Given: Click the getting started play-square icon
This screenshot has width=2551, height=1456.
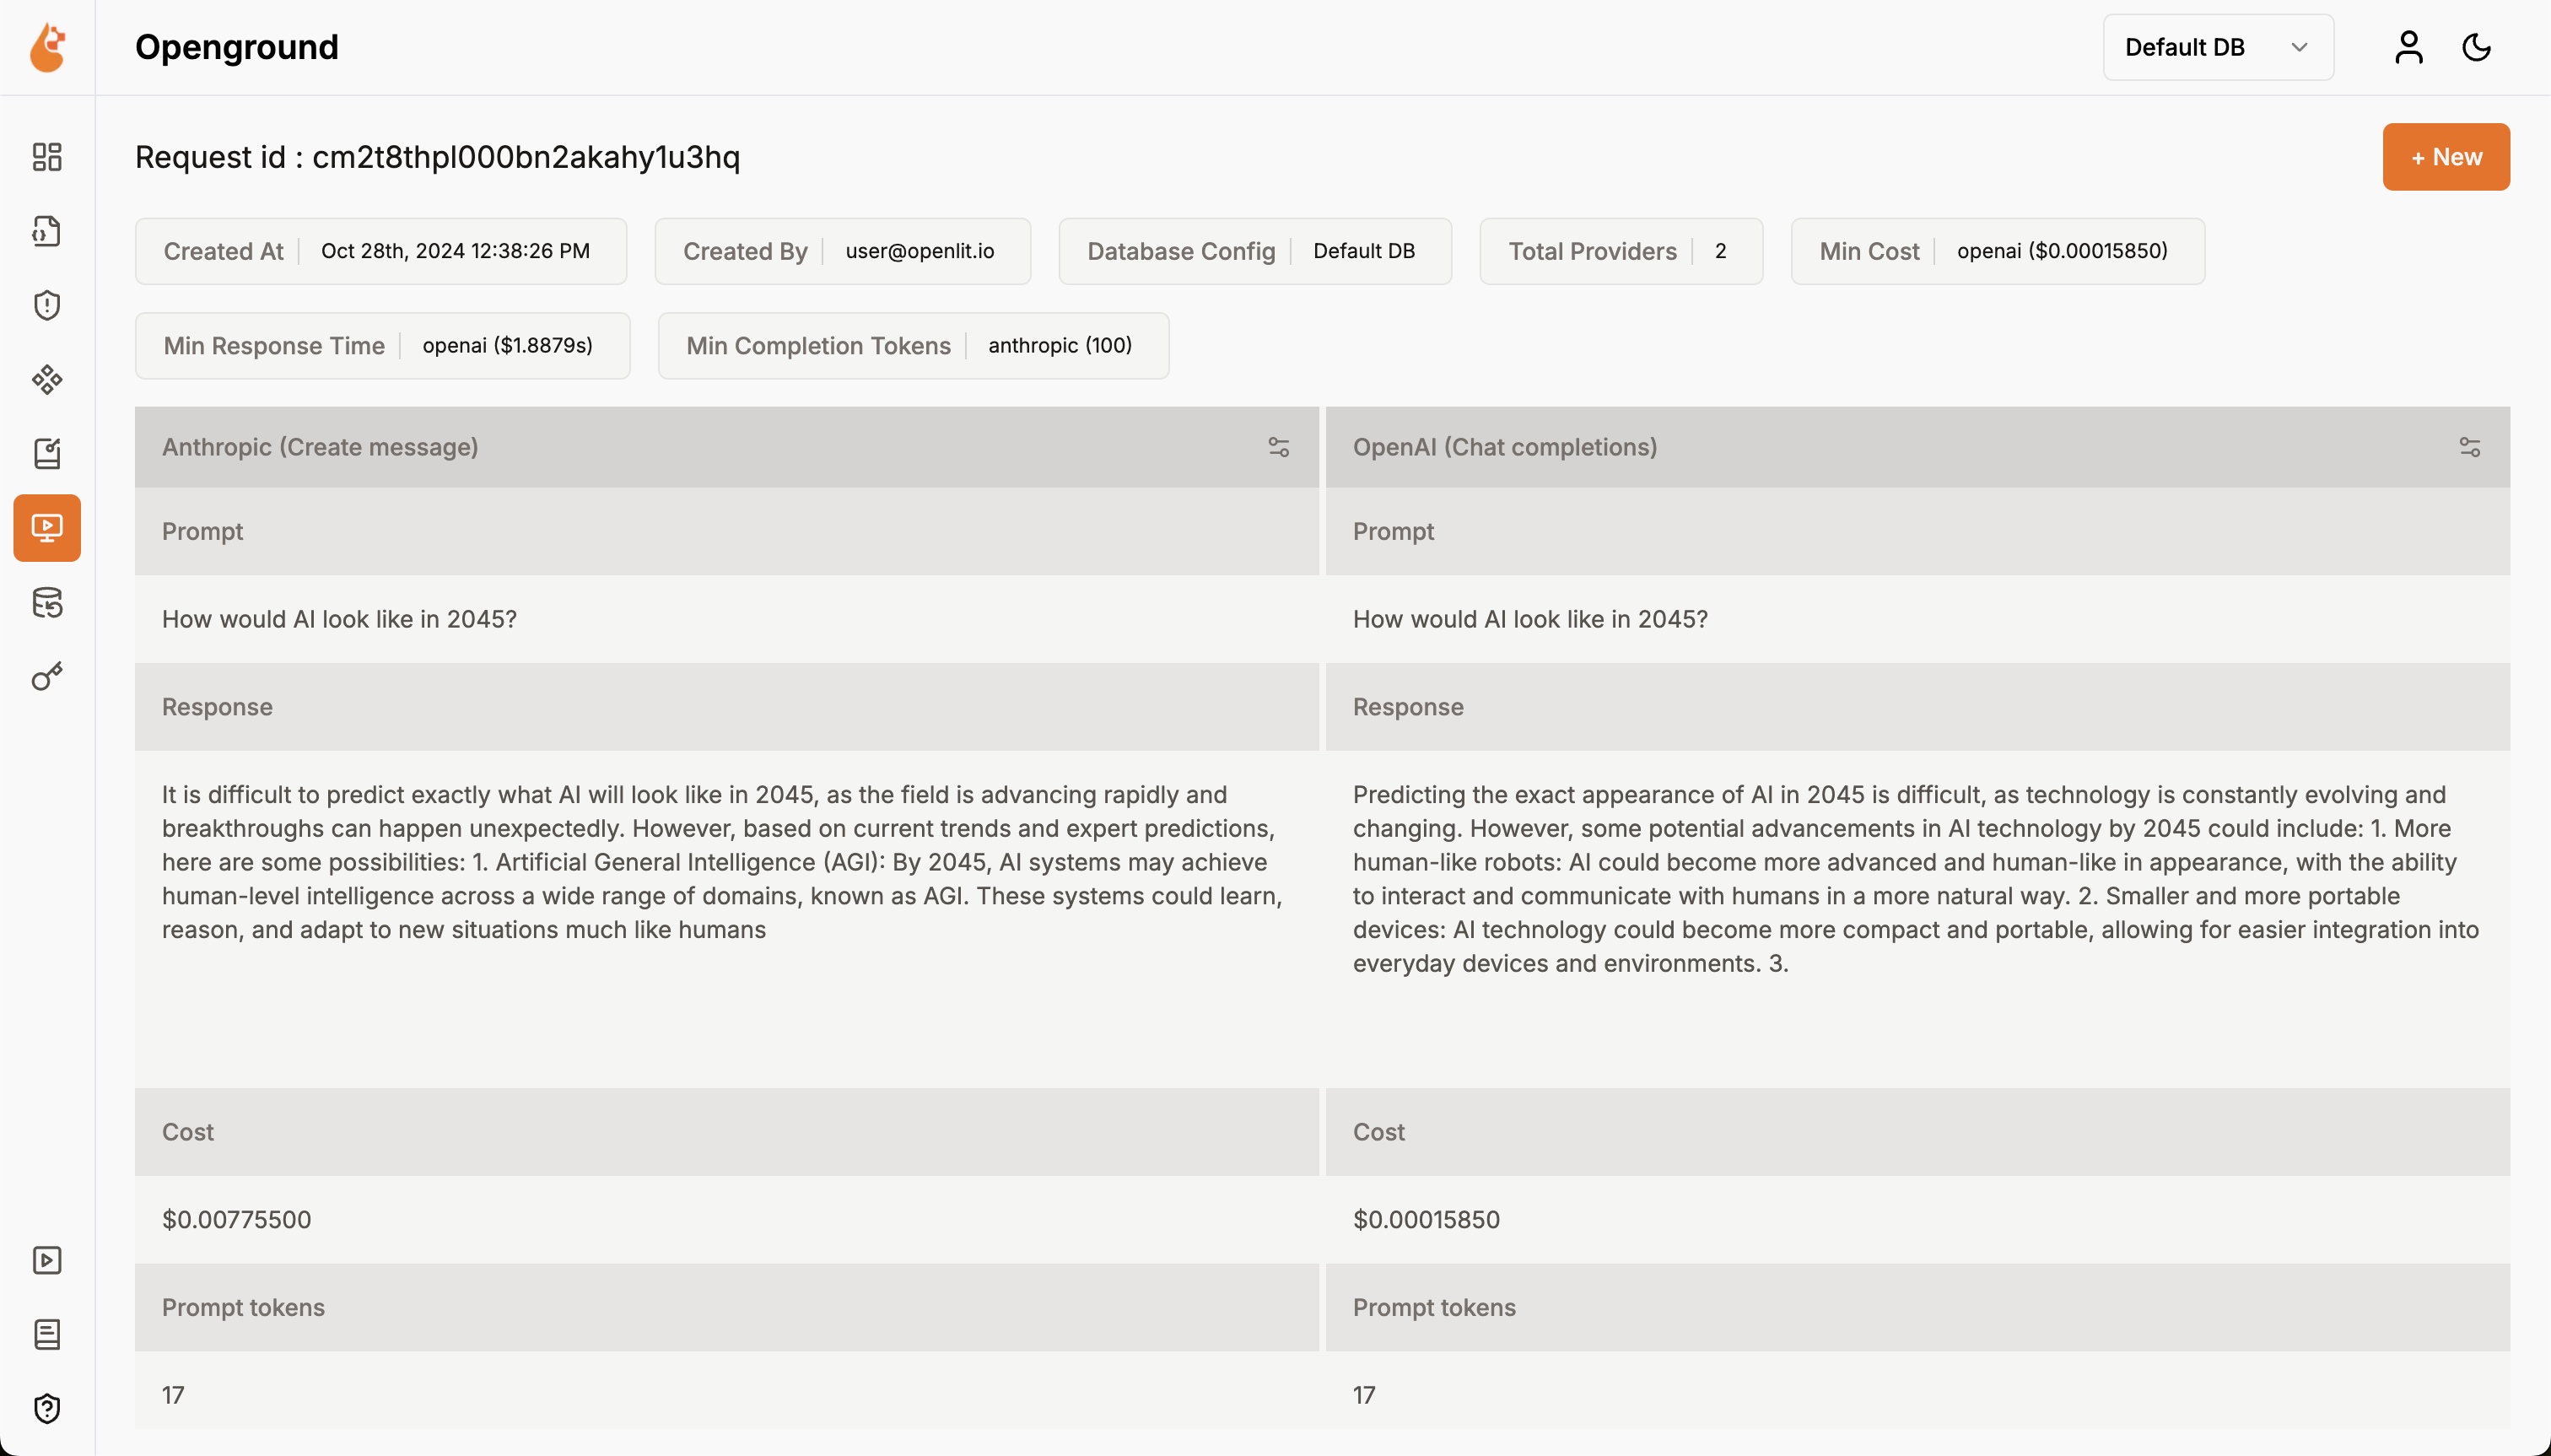Looking at the screenshot, I should [x=47, y=1260].
